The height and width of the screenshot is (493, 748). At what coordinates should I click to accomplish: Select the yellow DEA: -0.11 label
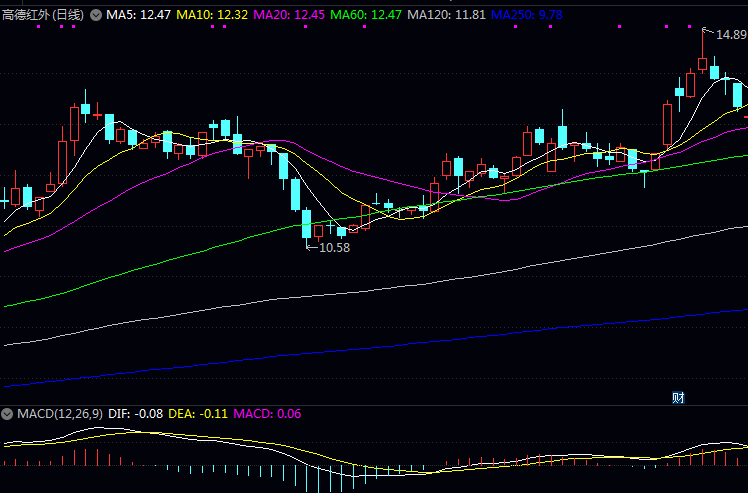200,413
